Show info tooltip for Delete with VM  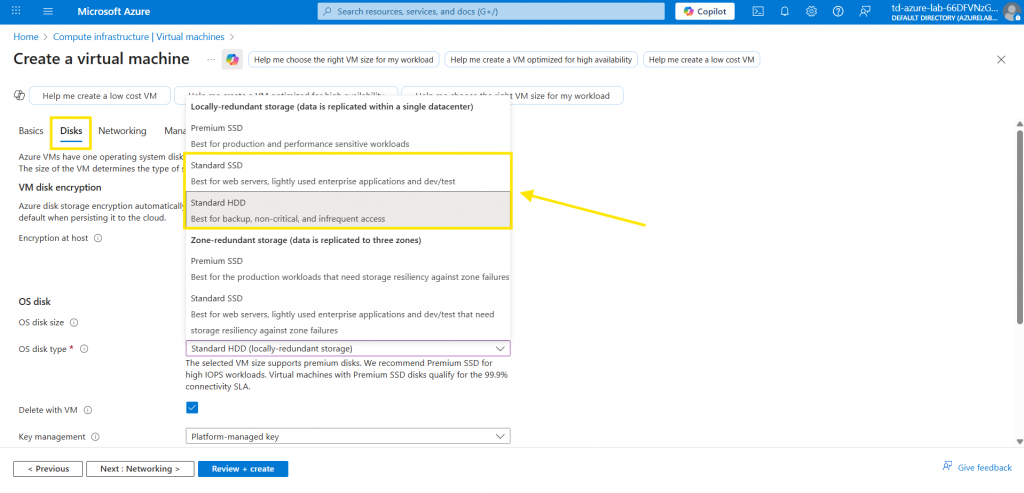(x=88, y=411)
